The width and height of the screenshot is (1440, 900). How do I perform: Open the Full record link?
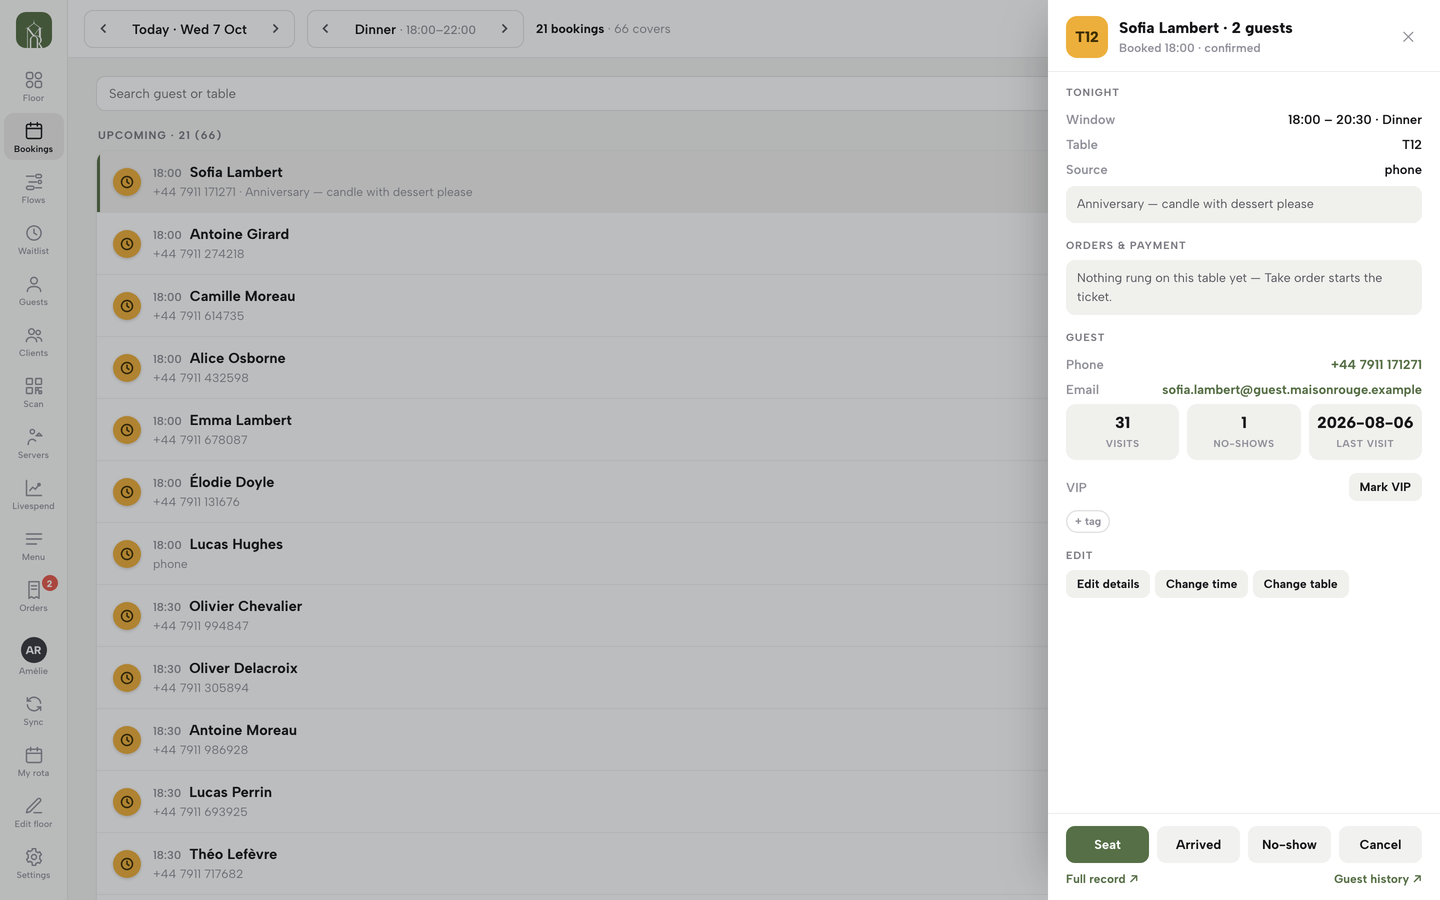tap(1102, 879)
